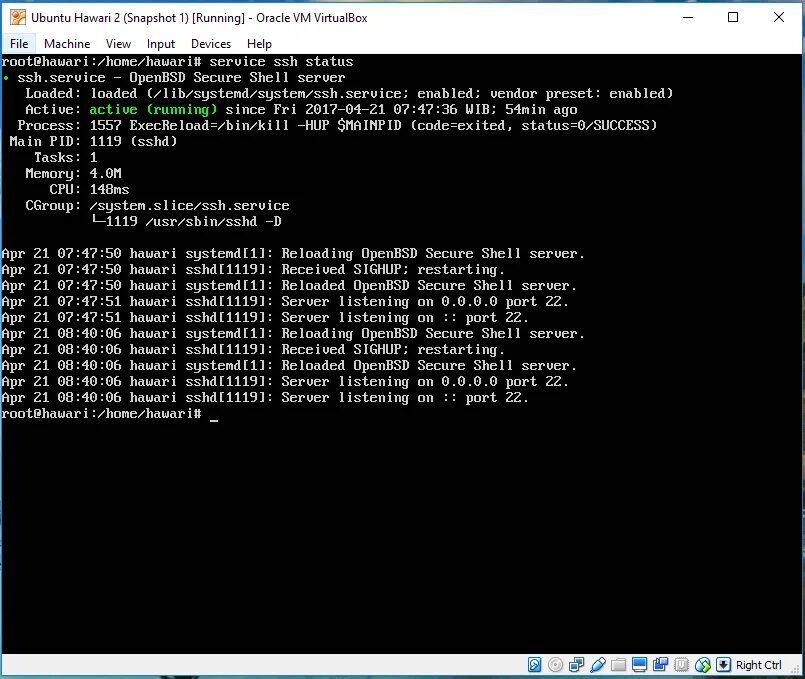
Task: Click the 07:47:50 'Received SIGHUP; restarting' log line
Action: pos(254,269)
